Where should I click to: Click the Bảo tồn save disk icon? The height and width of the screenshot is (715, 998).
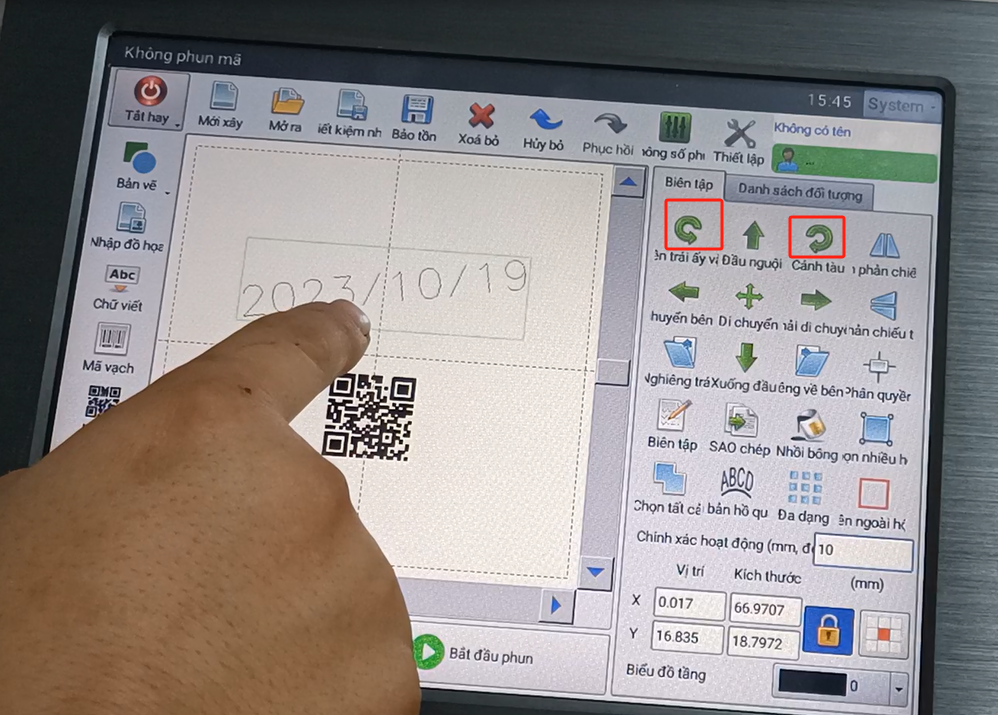tap(414, 112)
